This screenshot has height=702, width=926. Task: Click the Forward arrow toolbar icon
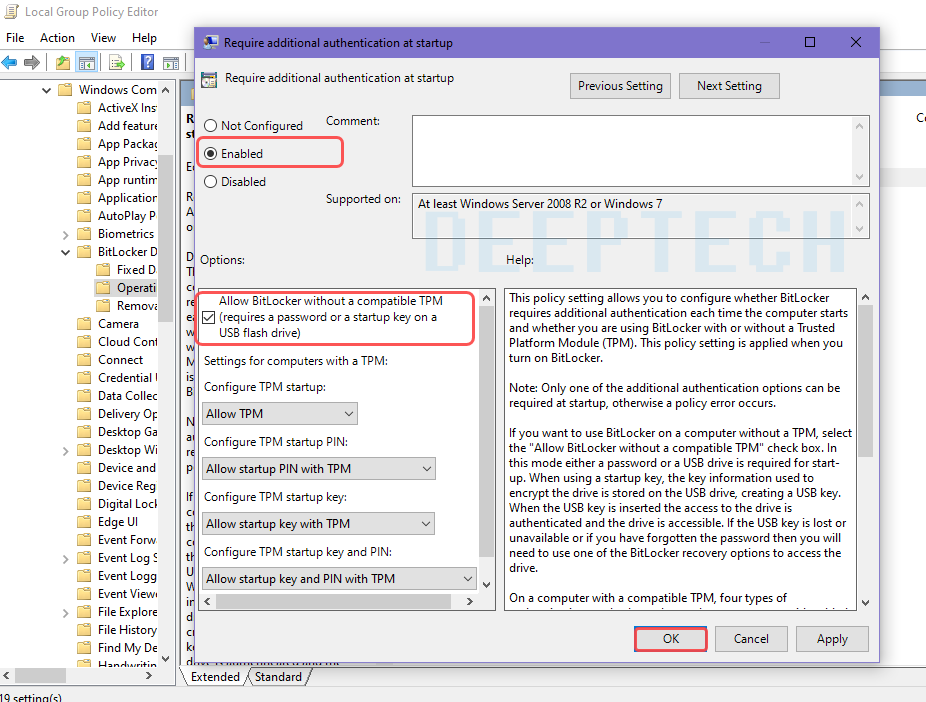coord(32,62)
